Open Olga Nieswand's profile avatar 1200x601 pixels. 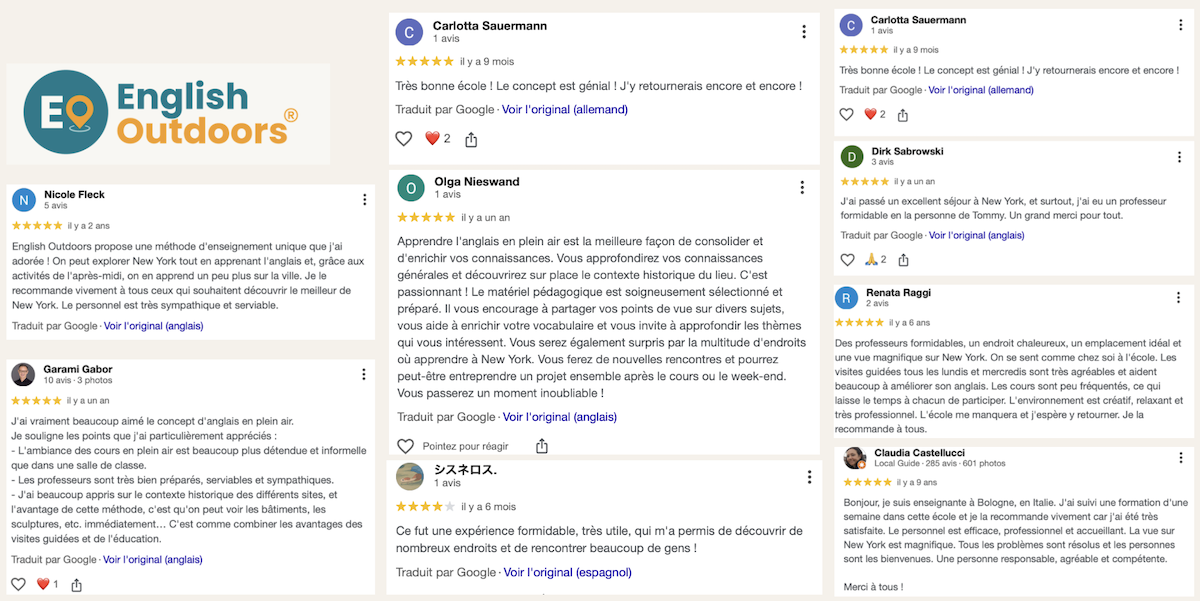411,188
